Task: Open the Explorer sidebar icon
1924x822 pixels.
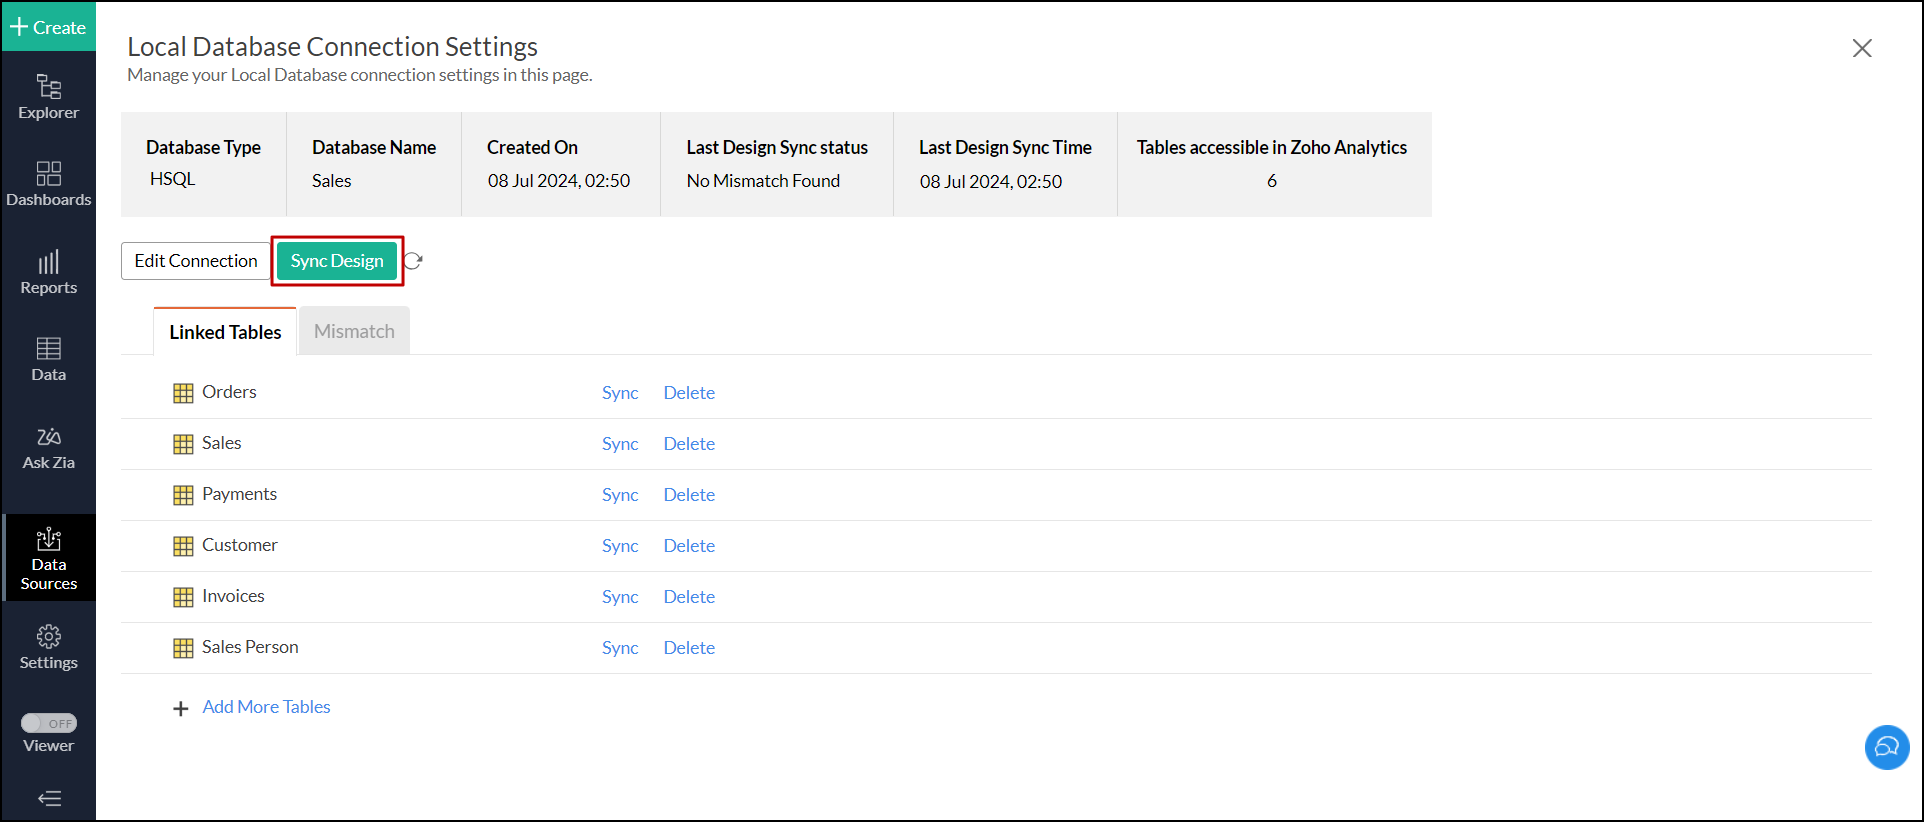Action: click(x=48, y=97)
